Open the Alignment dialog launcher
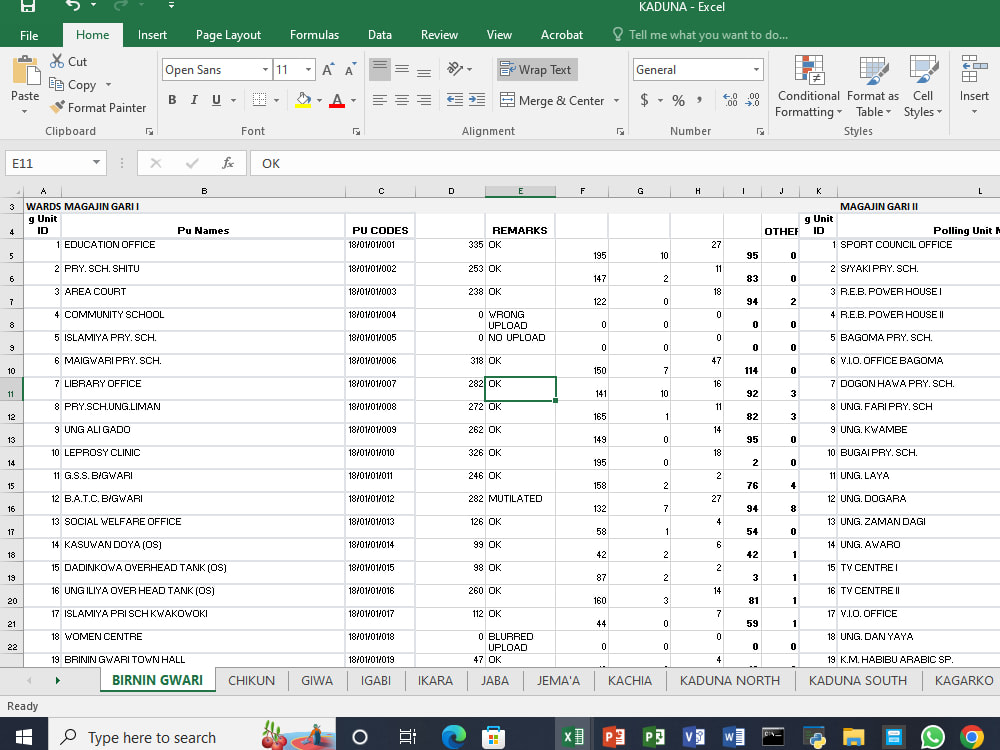 [x=620, y=131]
